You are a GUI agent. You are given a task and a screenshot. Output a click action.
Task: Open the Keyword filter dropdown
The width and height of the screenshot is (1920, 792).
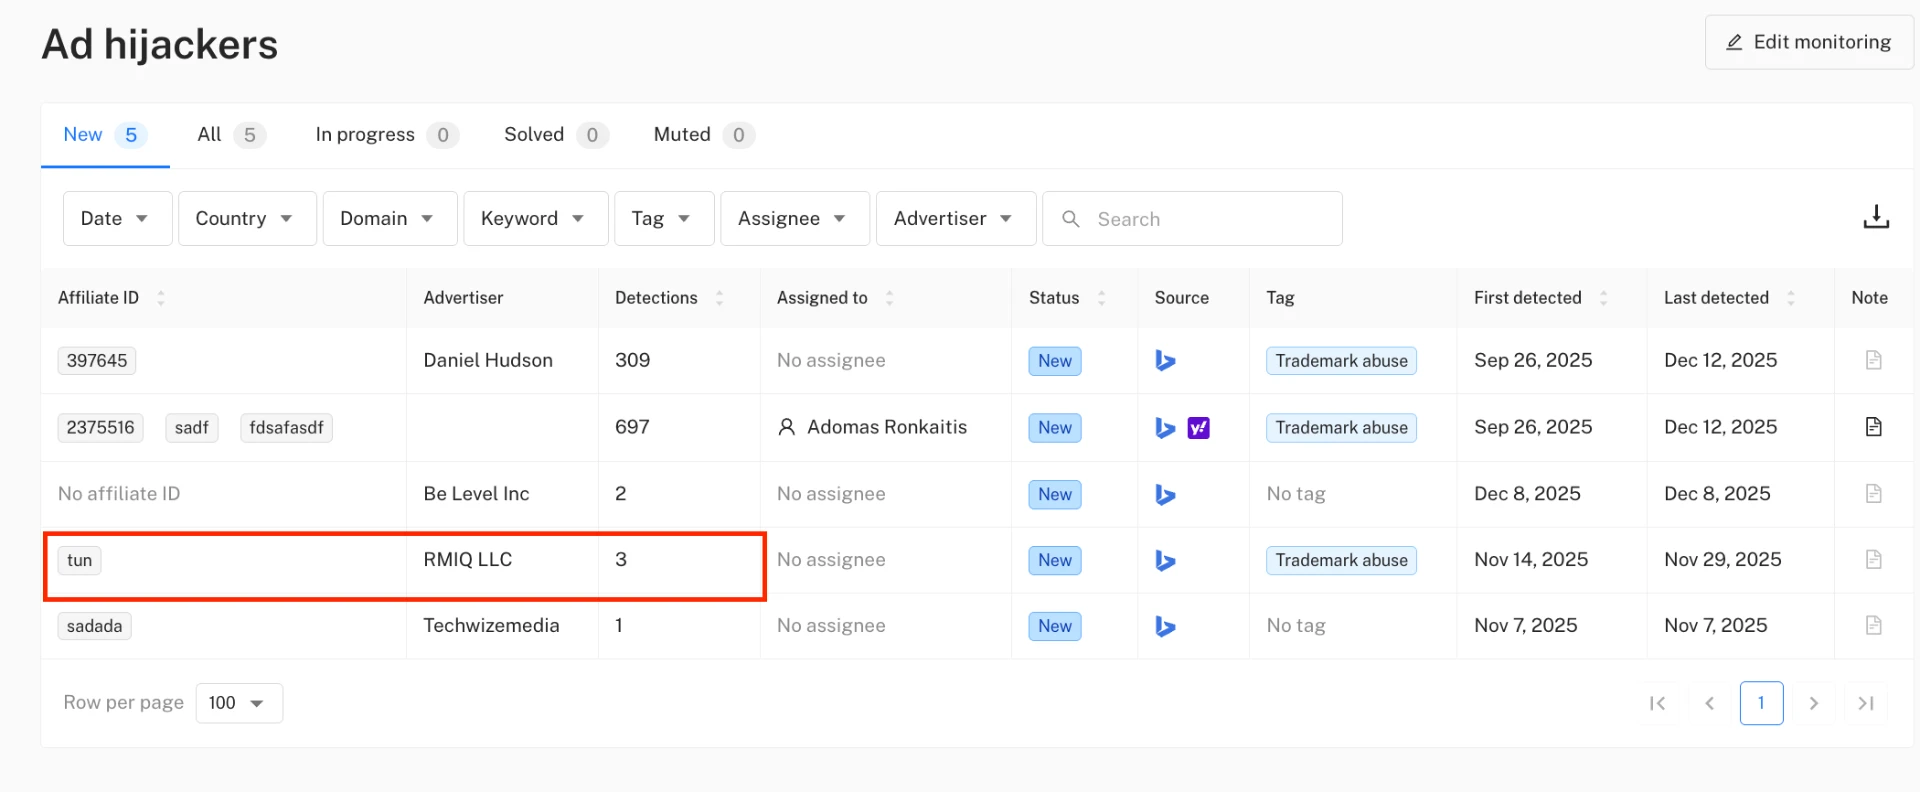535,218
